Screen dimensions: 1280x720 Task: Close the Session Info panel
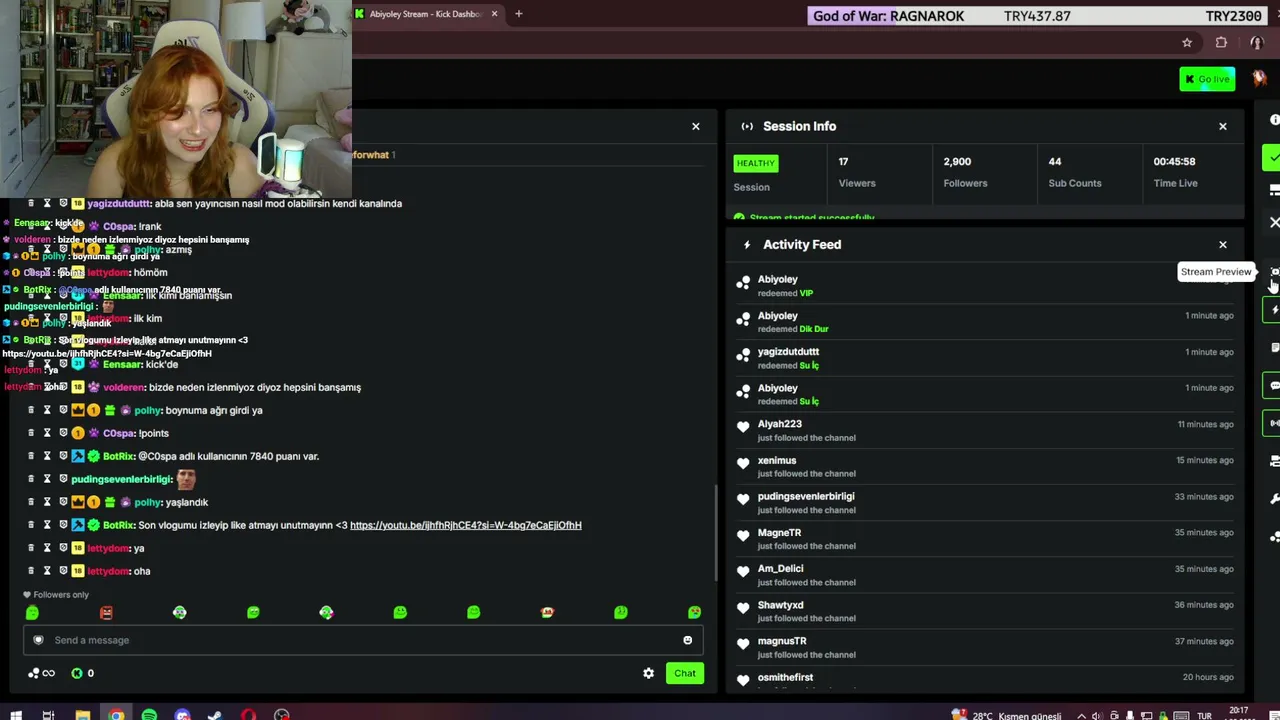click(1222, 126)
